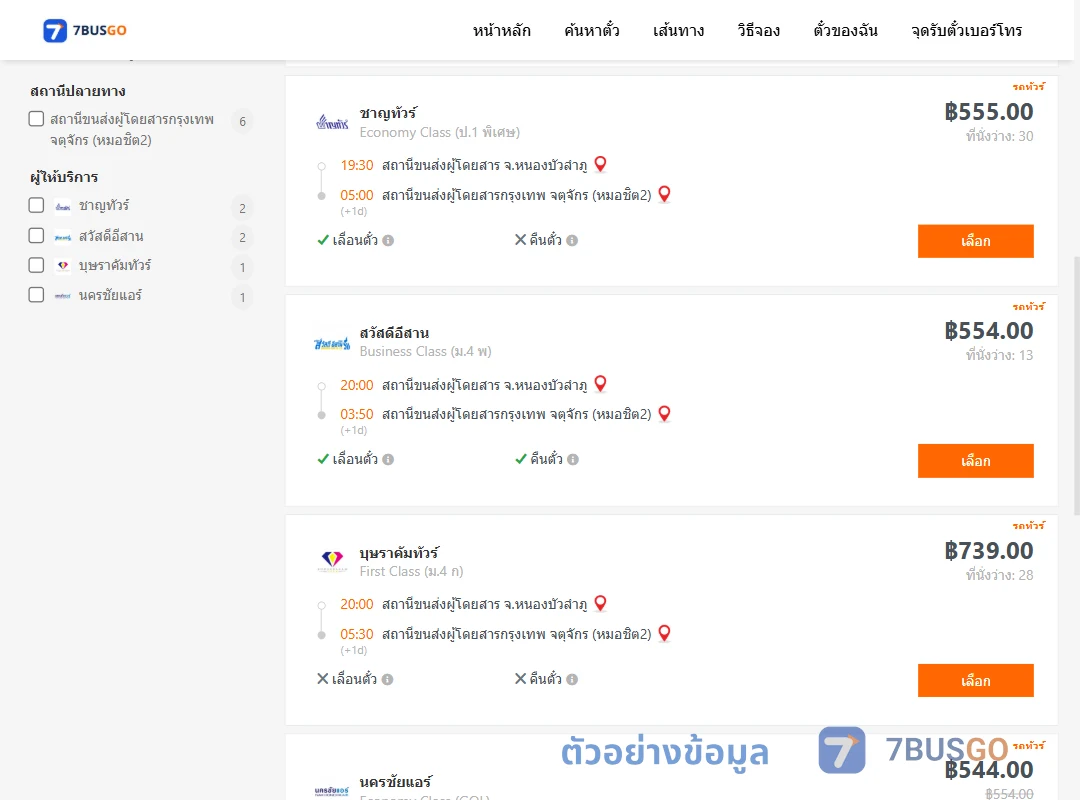The height and width of the screenshot is (800, 1080).
Task: Click the 05:30 arrival time
Action: 357,634
